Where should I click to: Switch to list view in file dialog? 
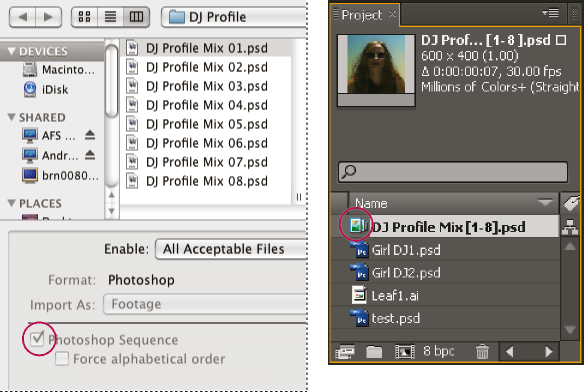coord(110,17)
